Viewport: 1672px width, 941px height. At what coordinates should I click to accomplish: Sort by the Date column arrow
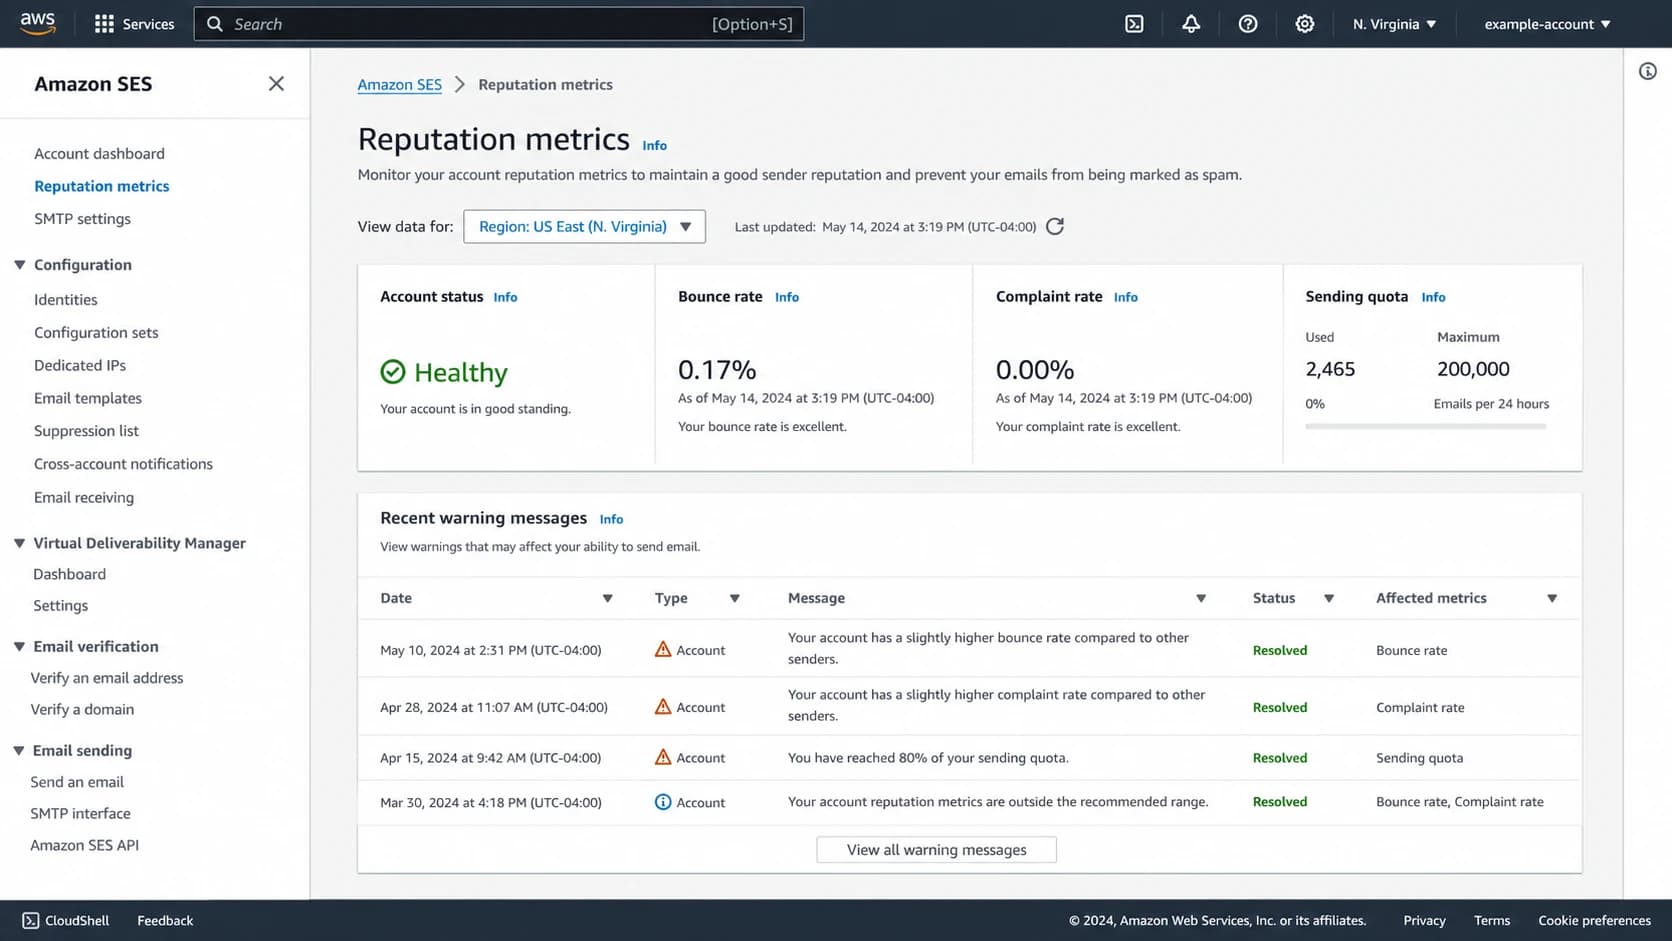pos(607,598)
